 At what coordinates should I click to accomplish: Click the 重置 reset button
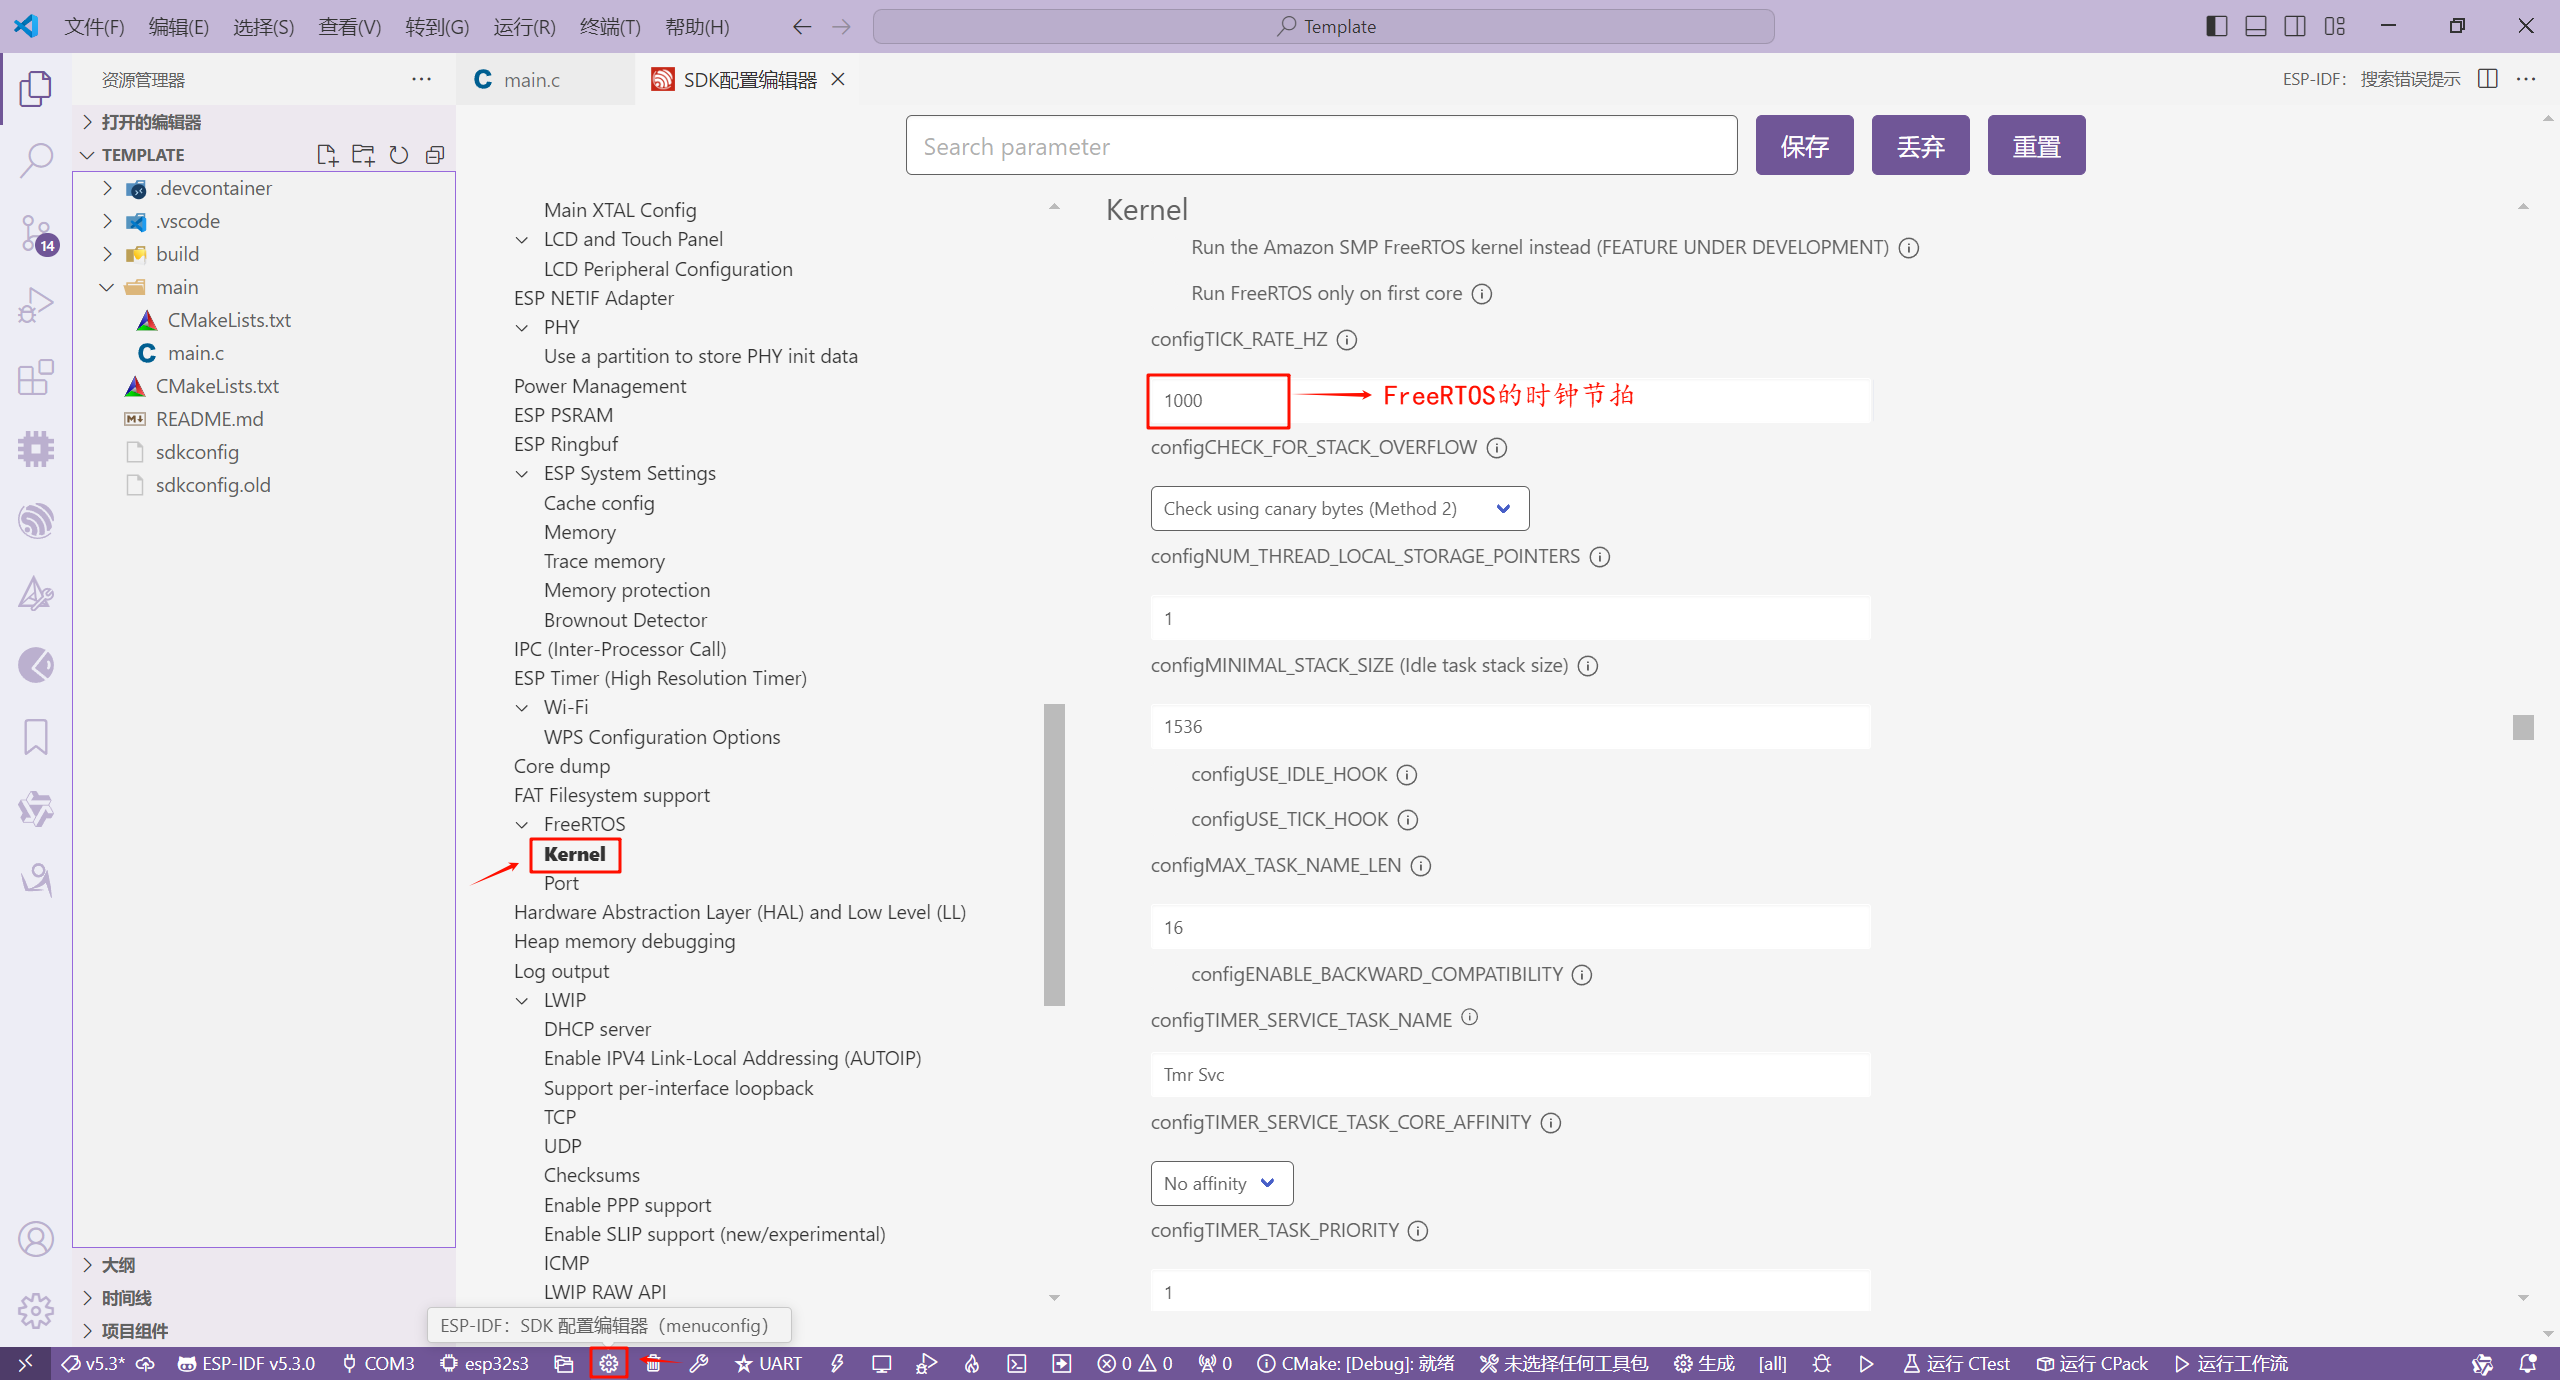[x=2036, y=146]
